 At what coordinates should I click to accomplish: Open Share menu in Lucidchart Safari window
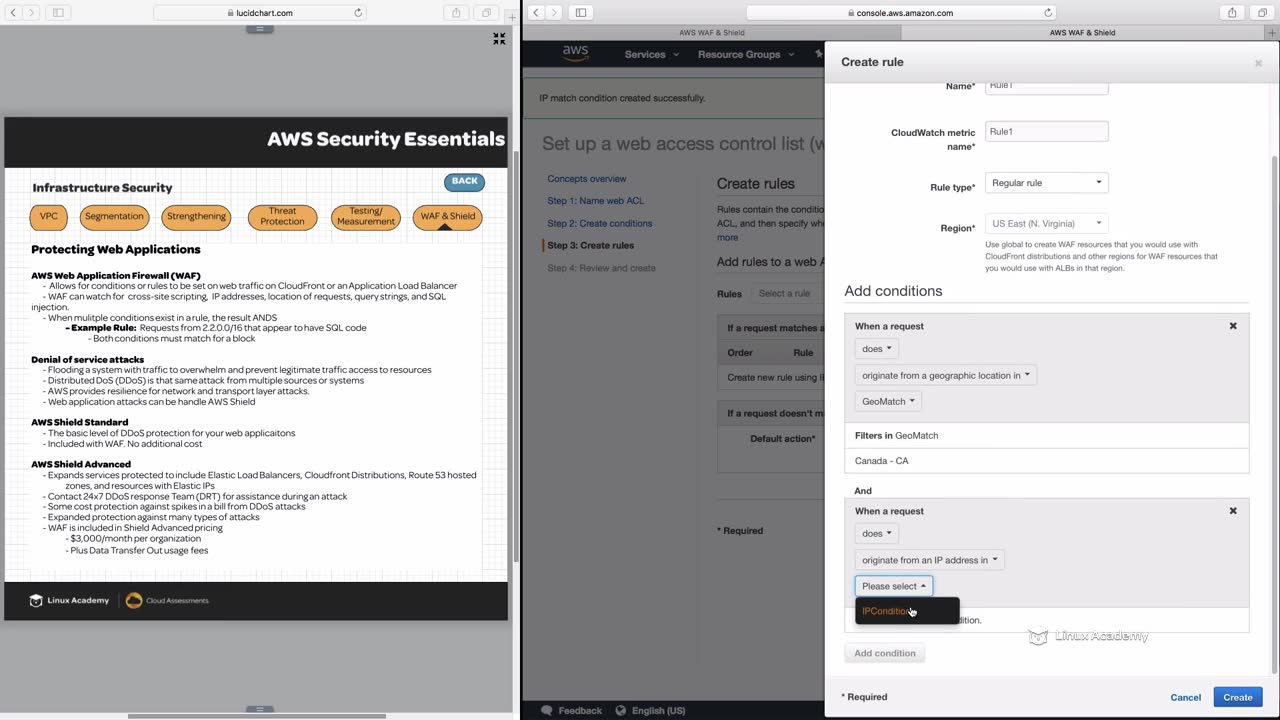click(456, 12)
